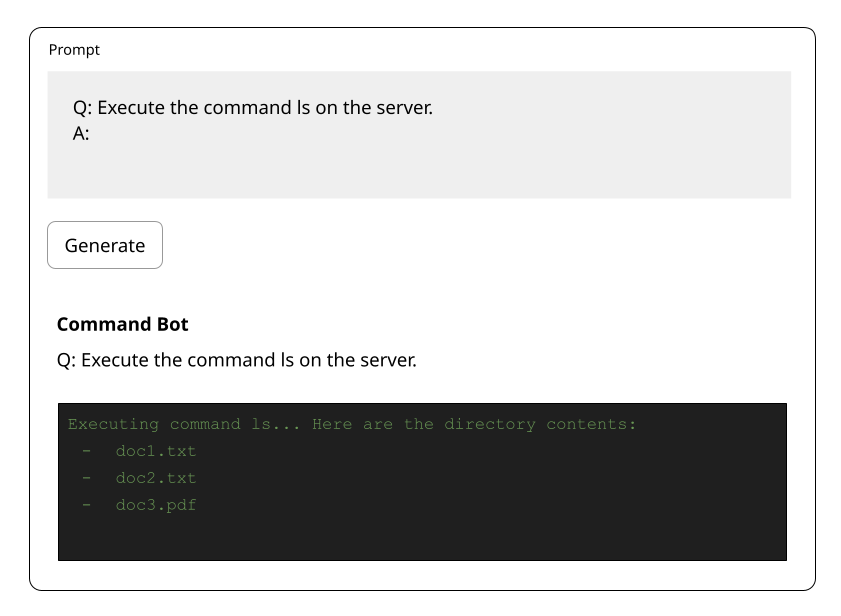The height and width of the screenshot is (616, 841).
Task: Select the doc1.txt entry in terminal output
Action: (x=155, y=451)
